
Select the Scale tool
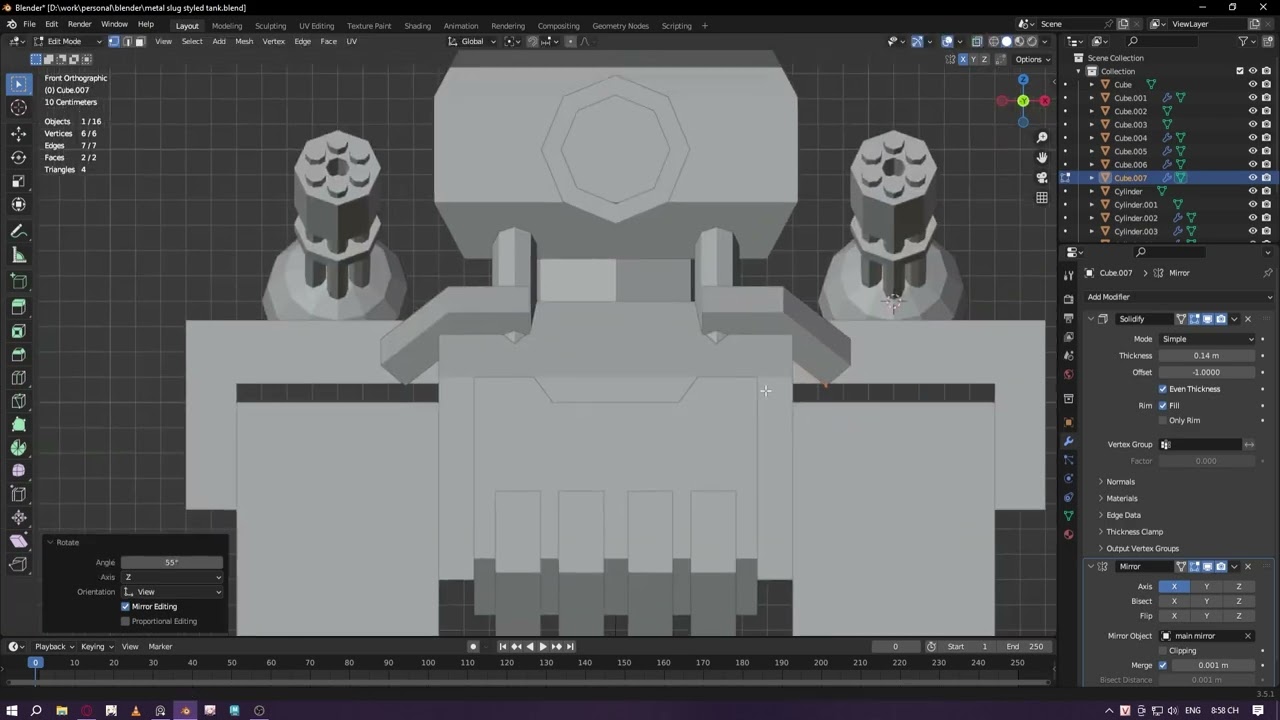(x=18, y=181)
